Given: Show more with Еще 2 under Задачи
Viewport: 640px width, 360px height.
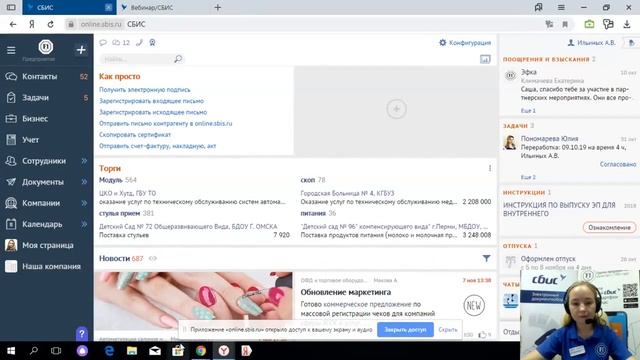Looking at the screenshot, I should (x=528, y=177).
